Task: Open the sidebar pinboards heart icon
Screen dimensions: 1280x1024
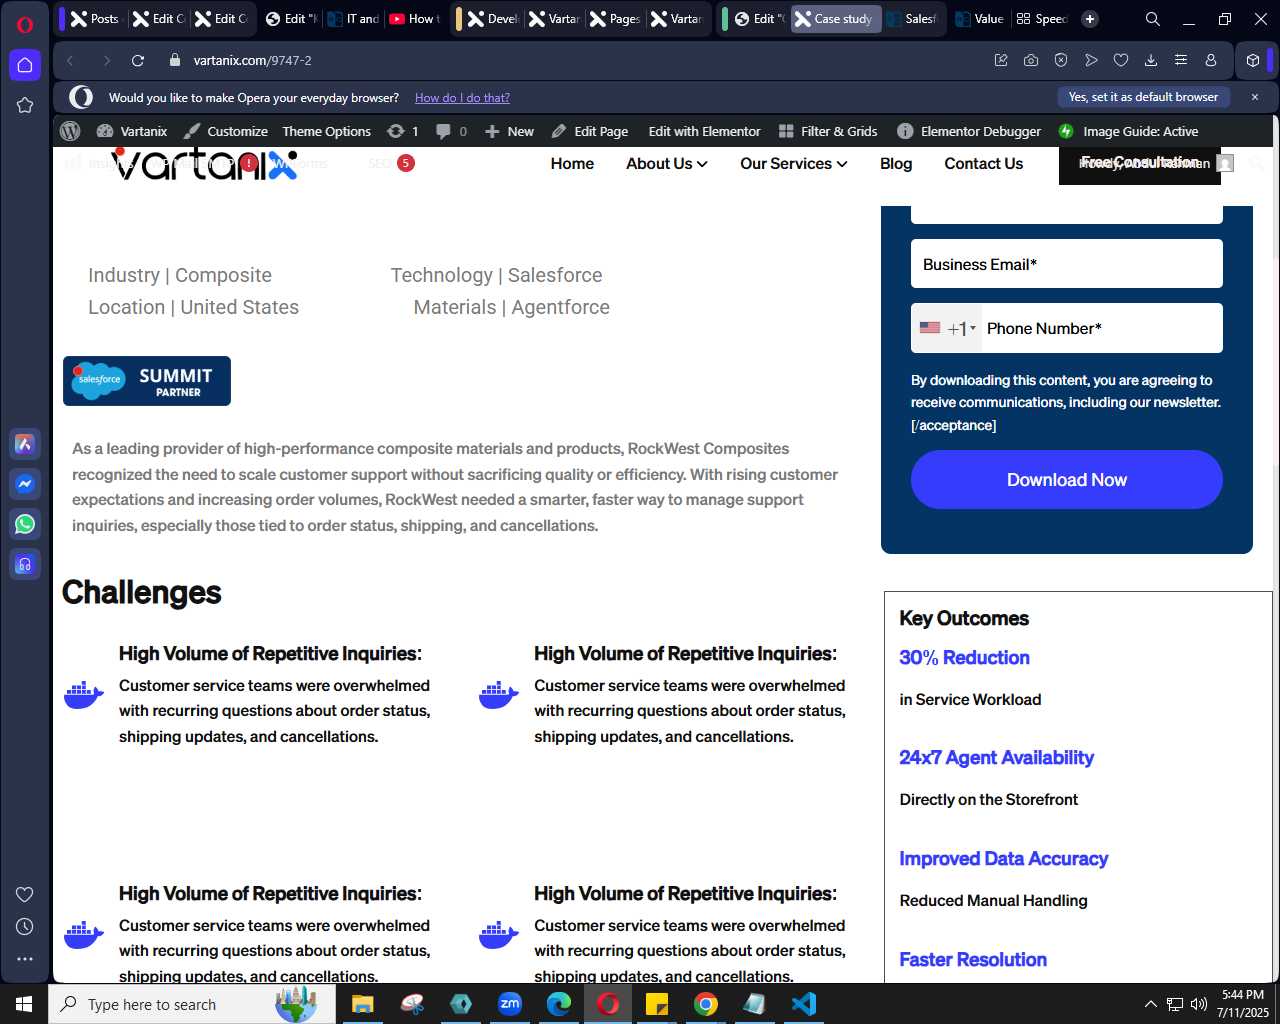Action: (25, 895)
